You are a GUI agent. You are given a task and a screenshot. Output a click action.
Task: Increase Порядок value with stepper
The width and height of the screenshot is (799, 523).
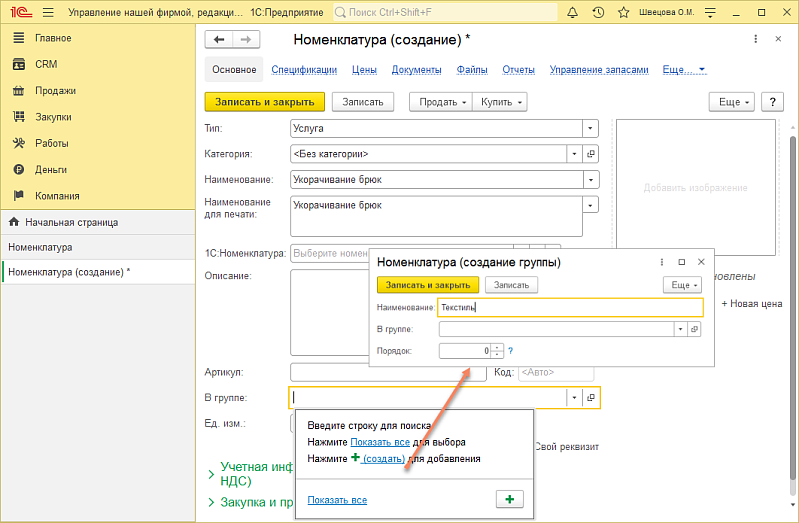point(497,347)
